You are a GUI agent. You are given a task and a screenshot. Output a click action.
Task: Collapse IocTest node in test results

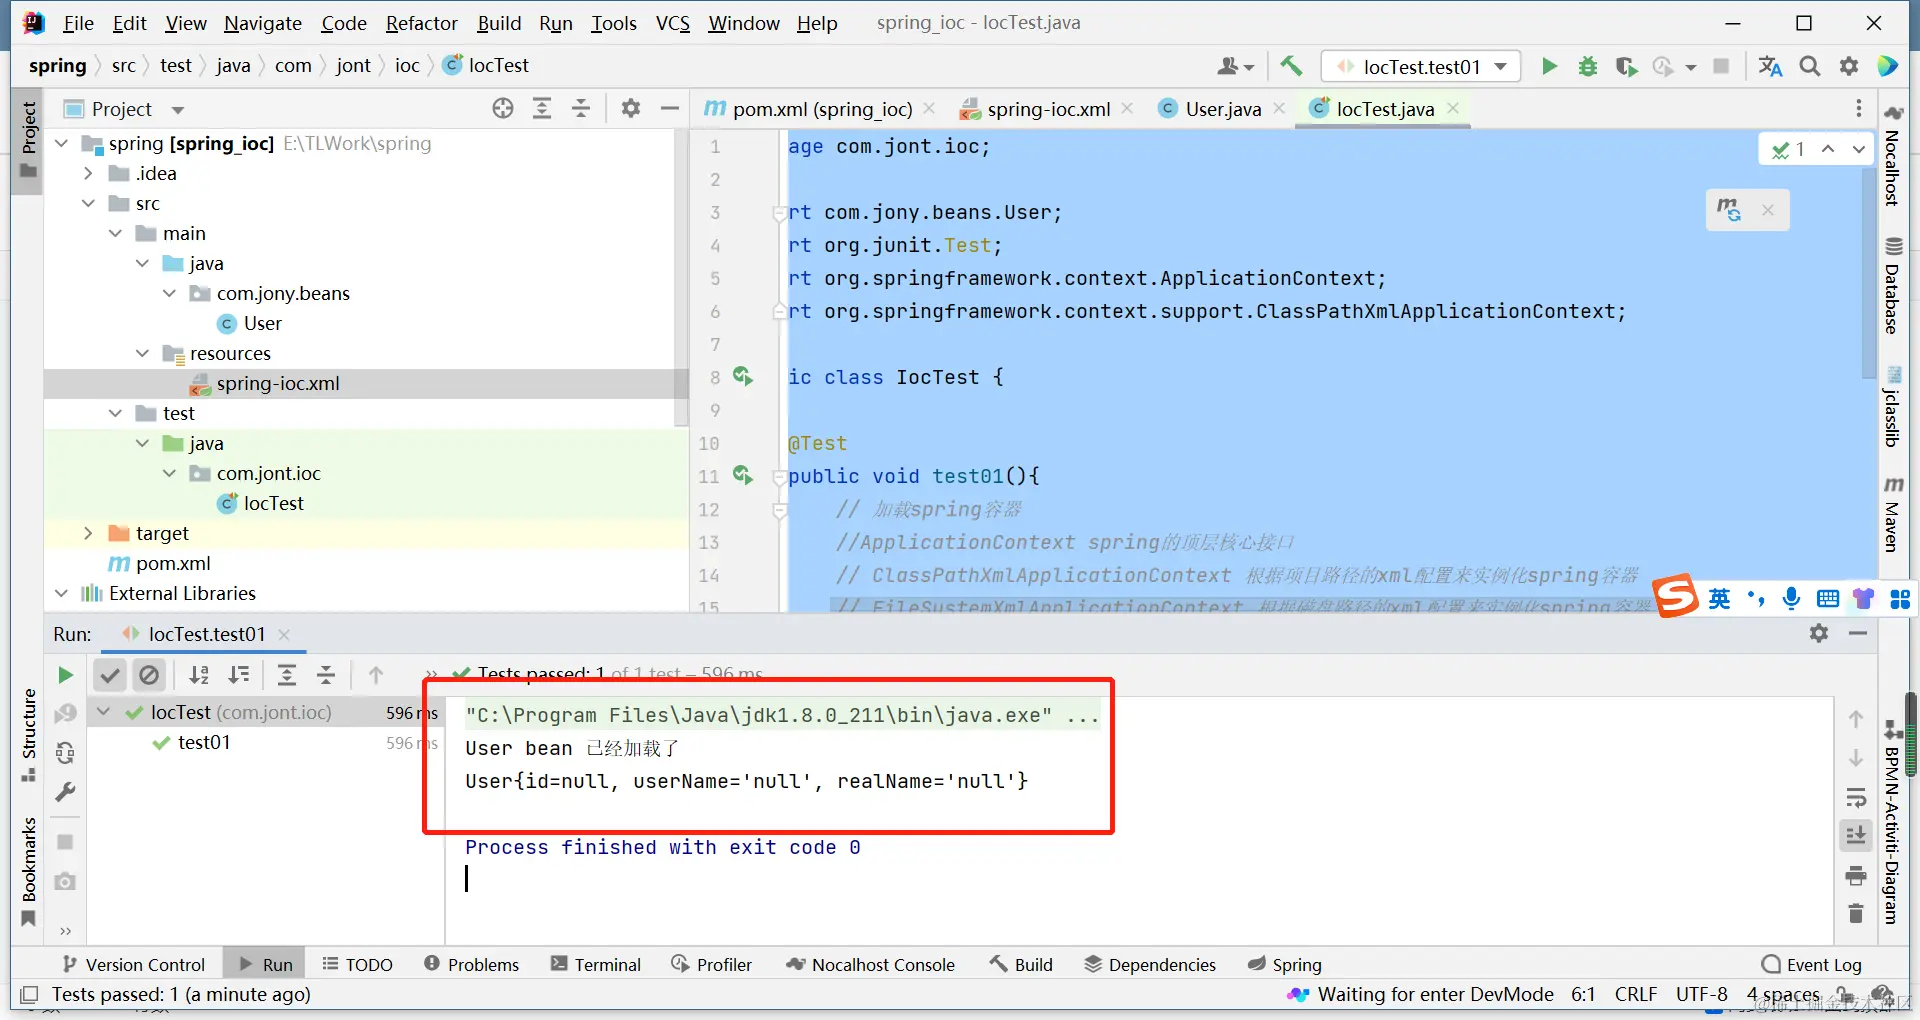(x=104, y=712)
